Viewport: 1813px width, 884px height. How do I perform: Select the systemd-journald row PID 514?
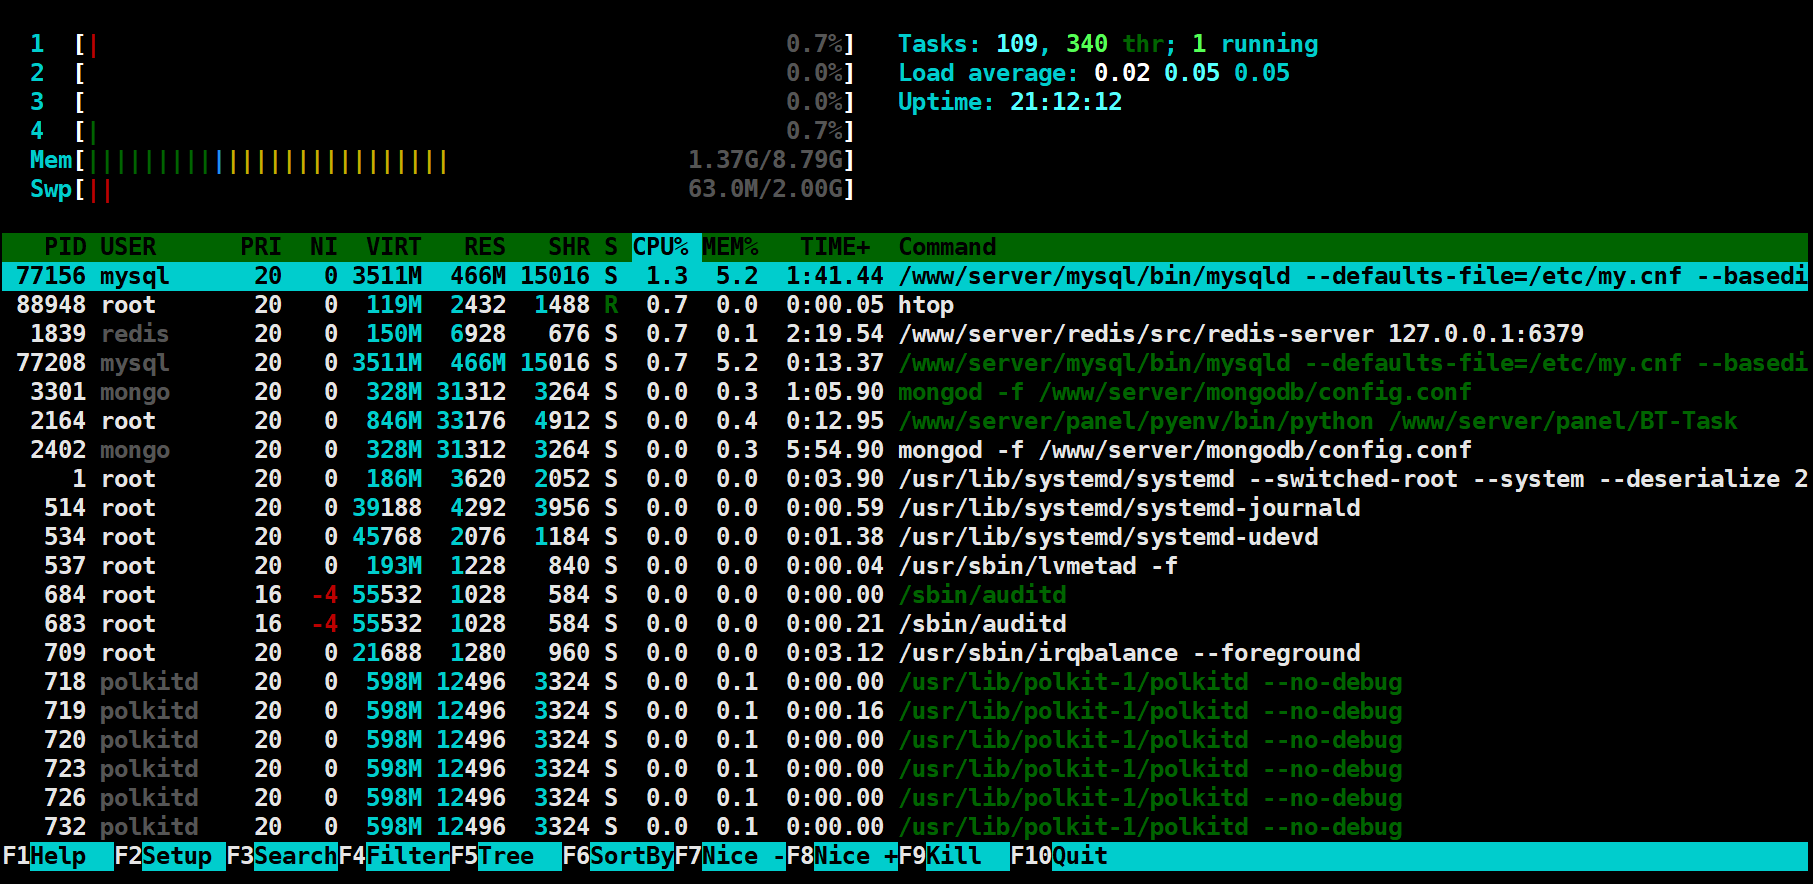point(905,508)
